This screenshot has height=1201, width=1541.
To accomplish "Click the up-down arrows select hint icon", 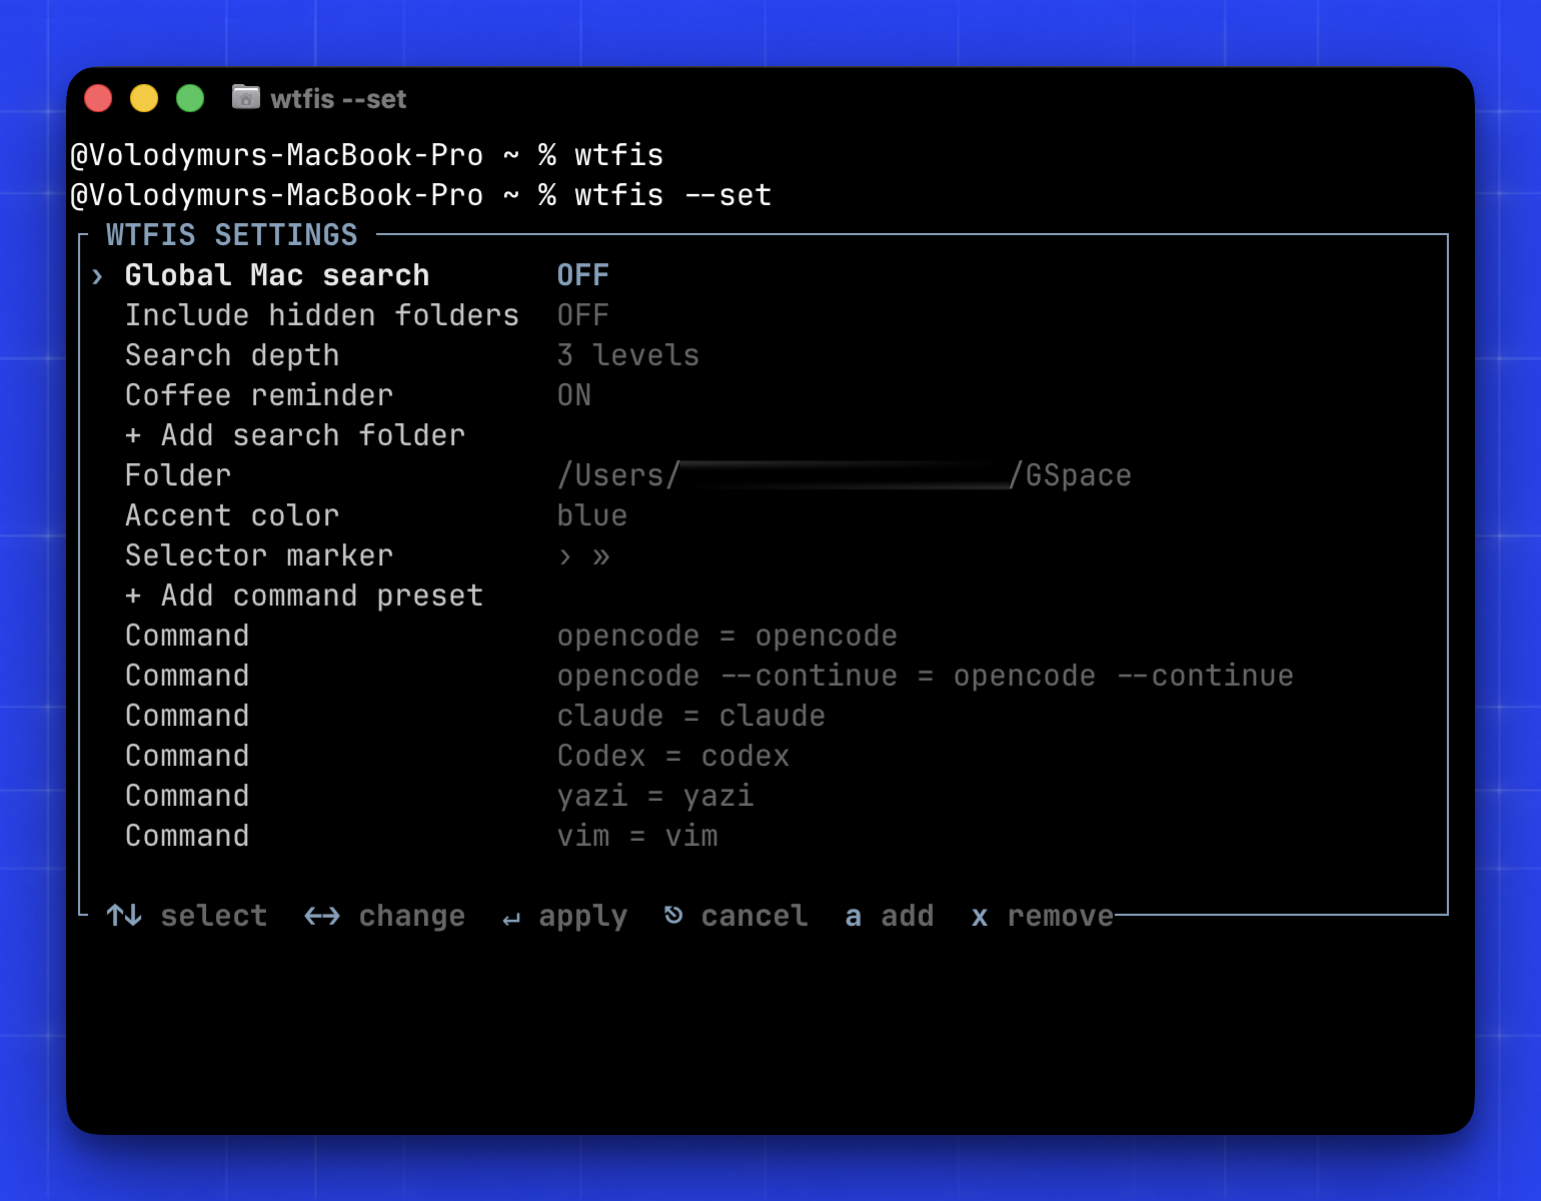I will (124, 915).
